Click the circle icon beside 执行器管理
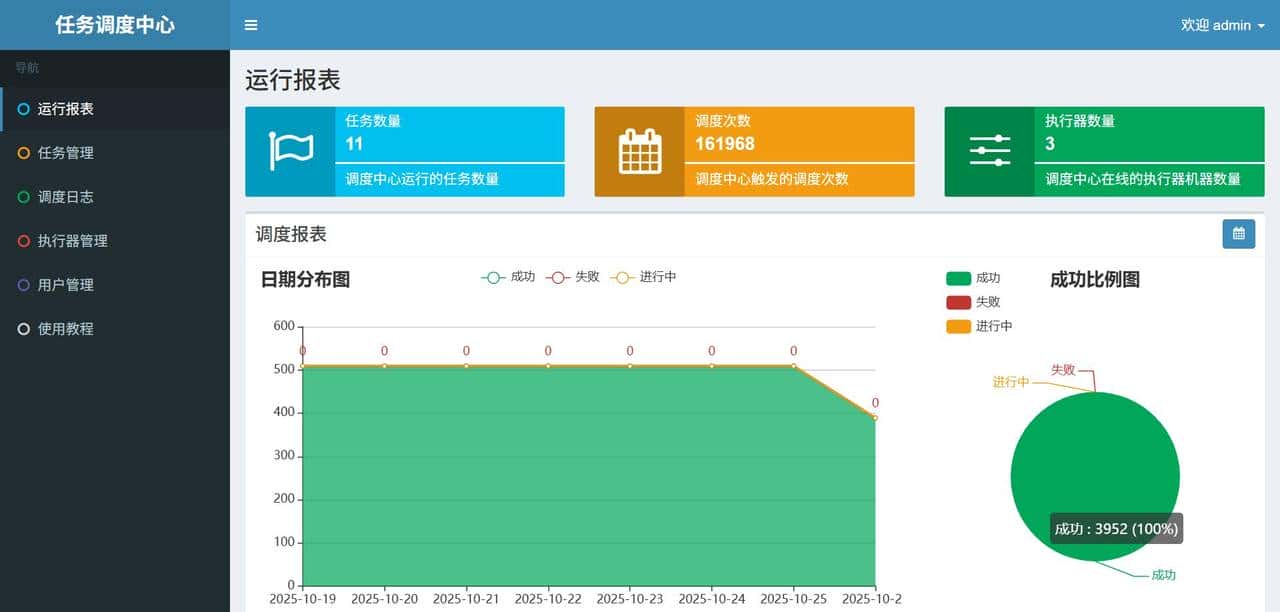Viewport: 1280px width, 612px height. pos(22,241)
